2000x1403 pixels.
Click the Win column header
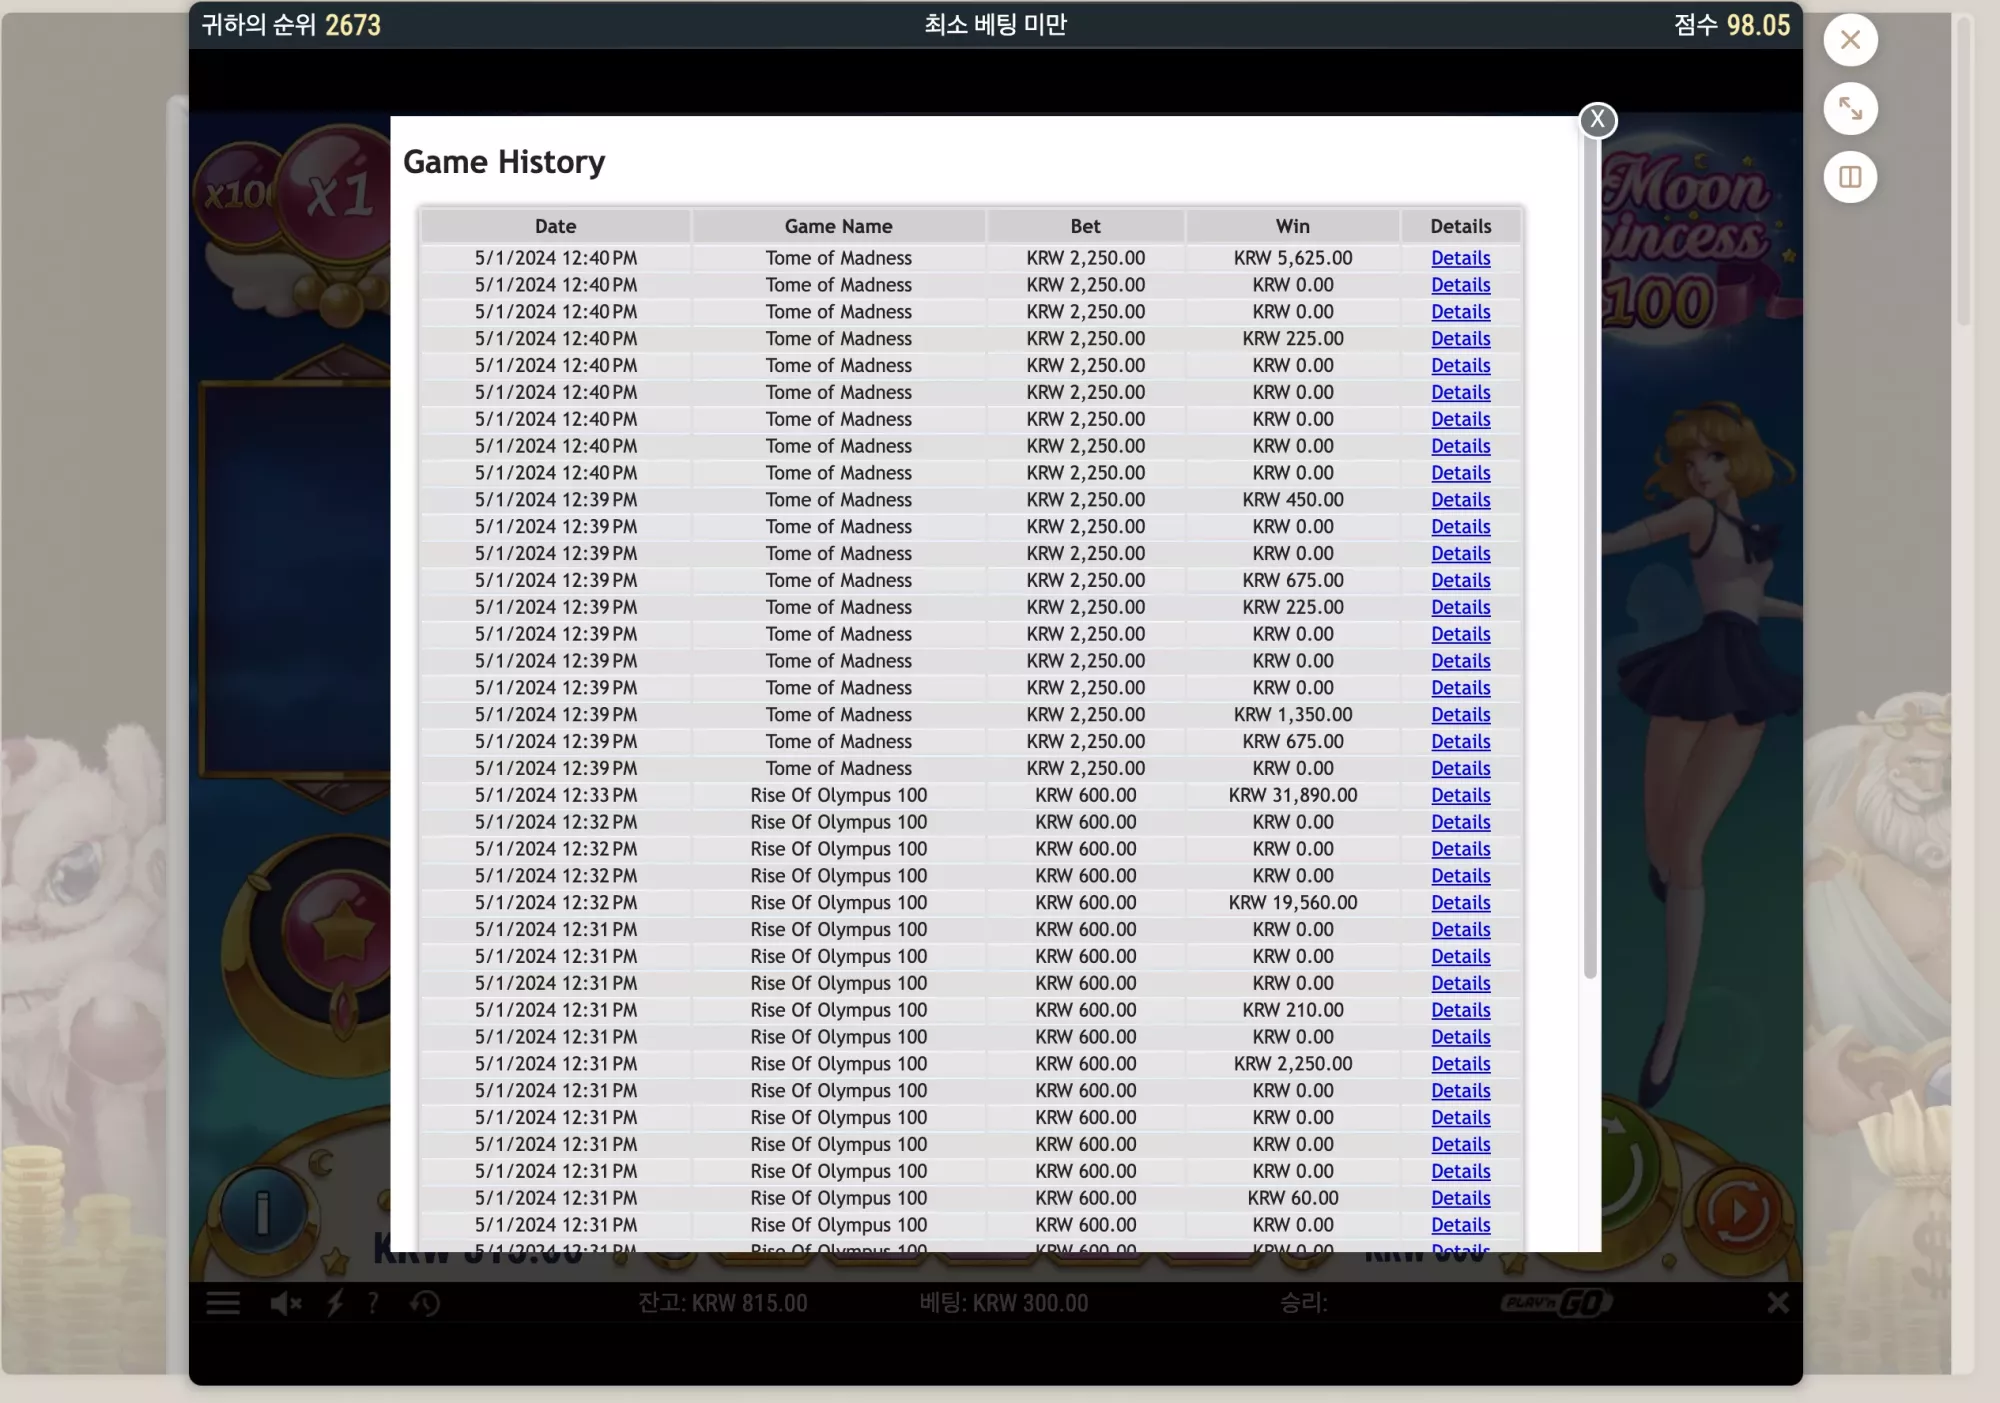point(1292,226)
